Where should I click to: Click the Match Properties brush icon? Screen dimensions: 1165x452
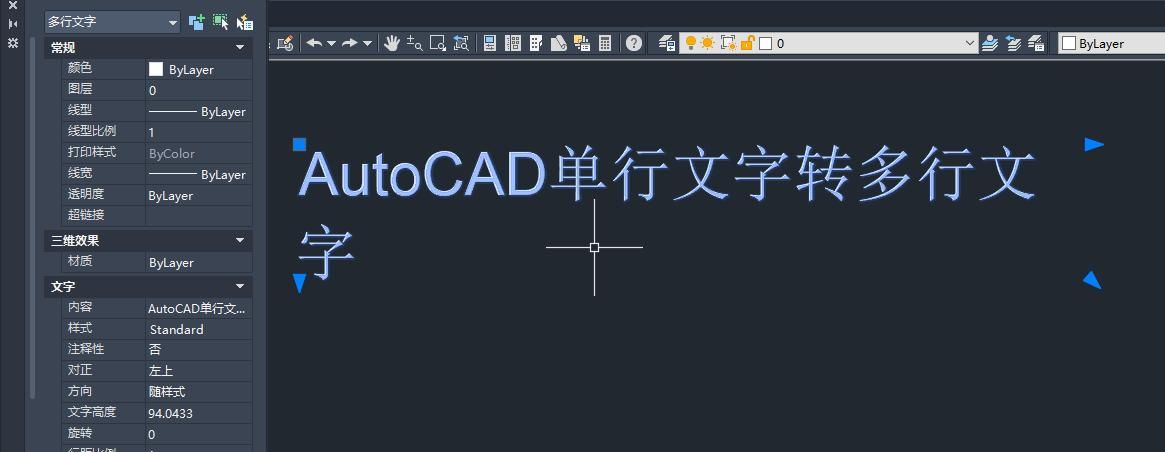(x=285, y=43)
